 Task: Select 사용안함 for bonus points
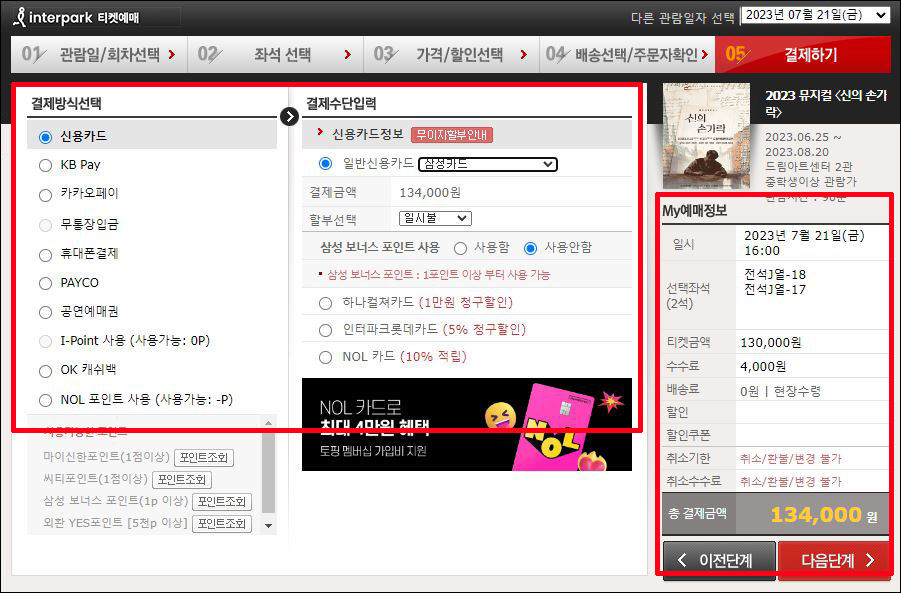click(x=530, y=248)
